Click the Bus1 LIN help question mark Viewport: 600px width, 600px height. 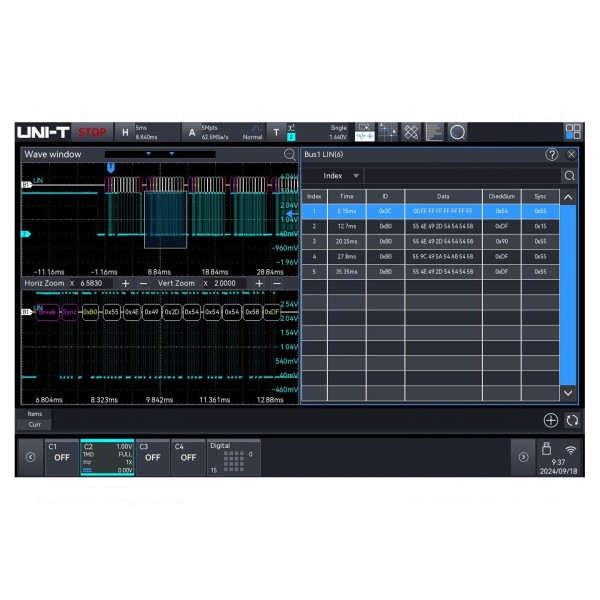click(x=551, y=155)
